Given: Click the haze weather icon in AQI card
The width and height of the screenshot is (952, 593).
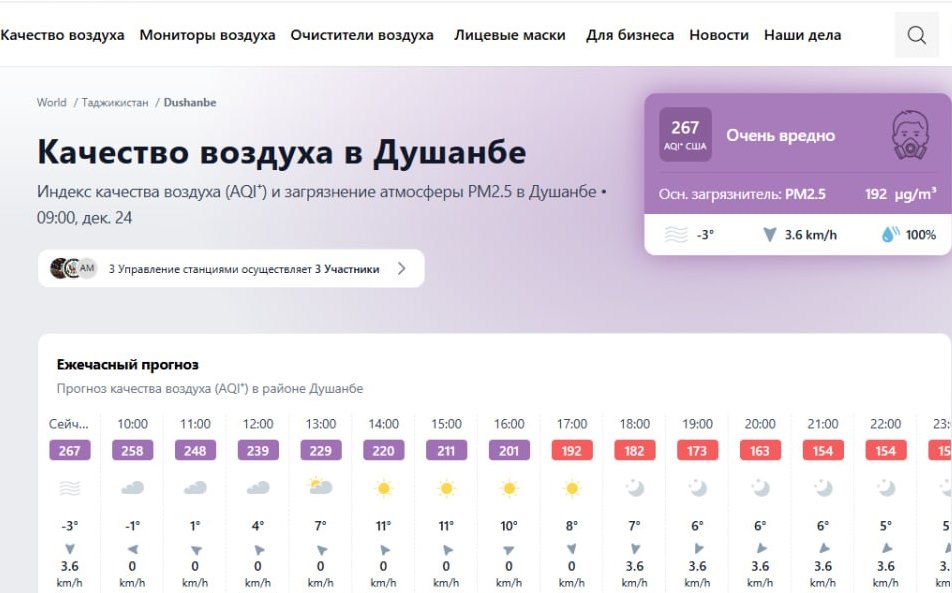Looking at the screenshot, I should [x=677, y=235].
